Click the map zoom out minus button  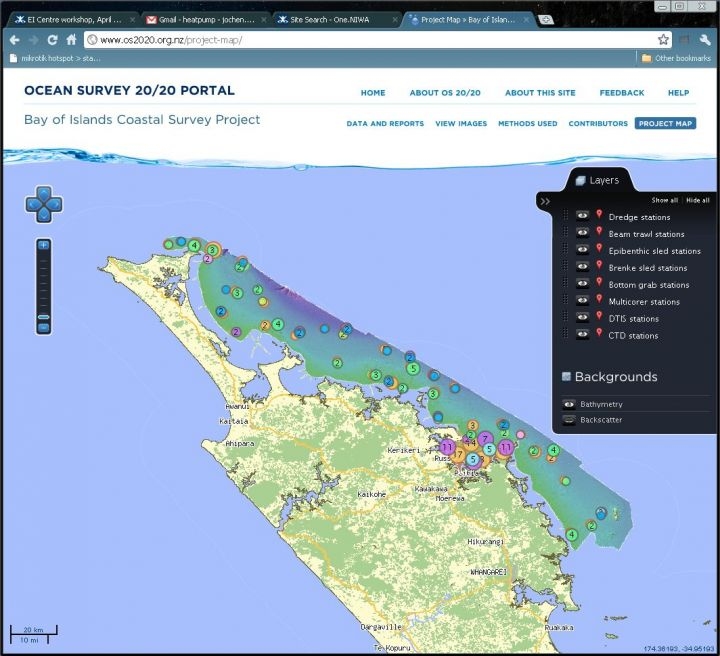coord(43,327)
